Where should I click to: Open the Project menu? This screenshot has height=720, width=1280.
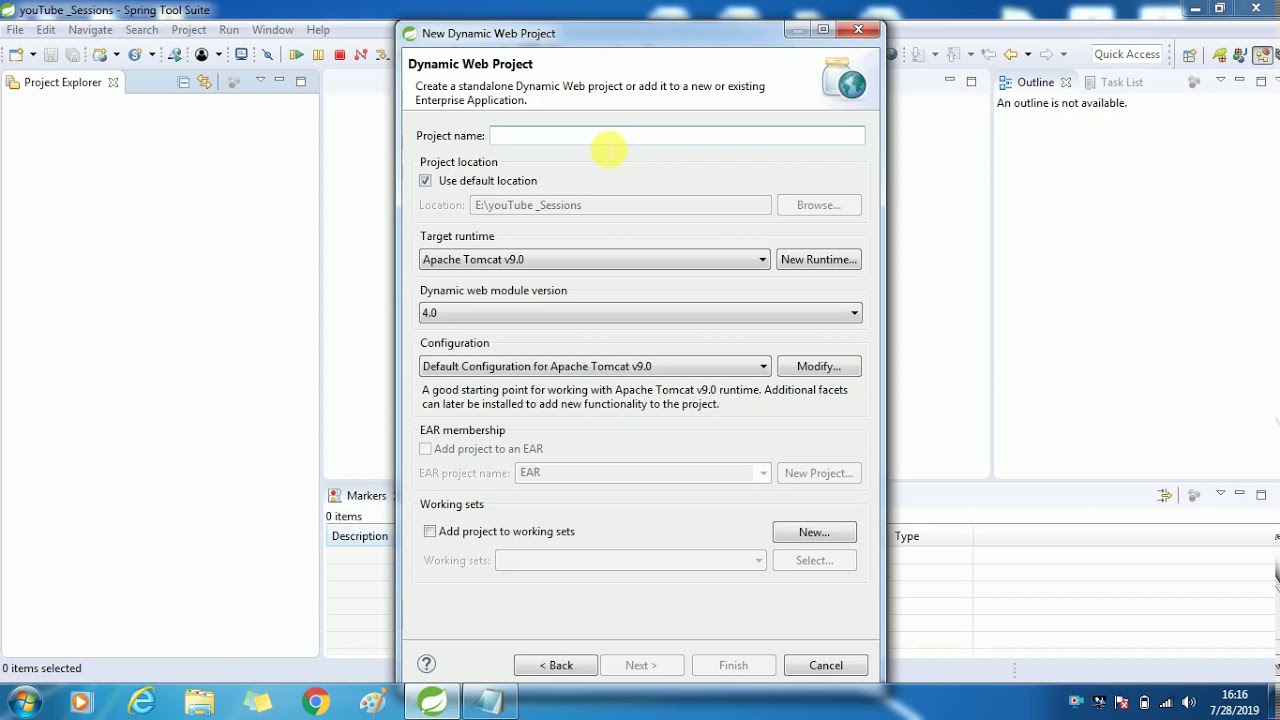(188, 30)
